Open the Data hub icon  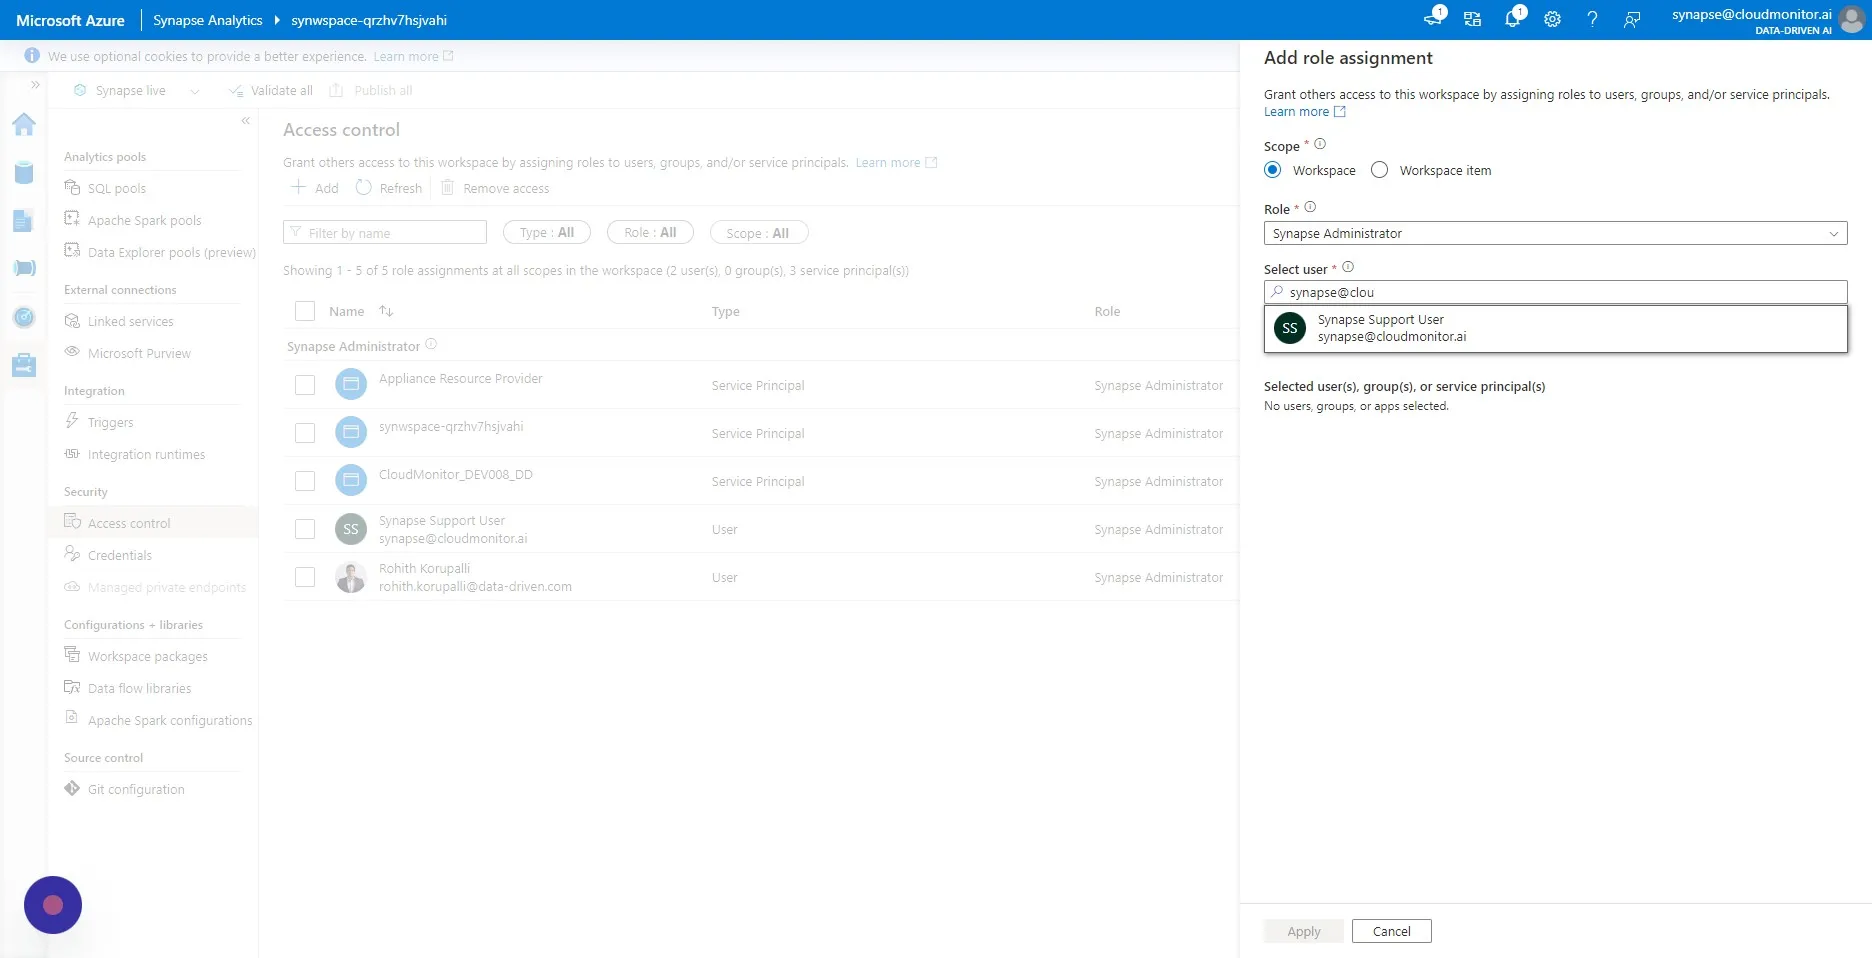point(24,172)
